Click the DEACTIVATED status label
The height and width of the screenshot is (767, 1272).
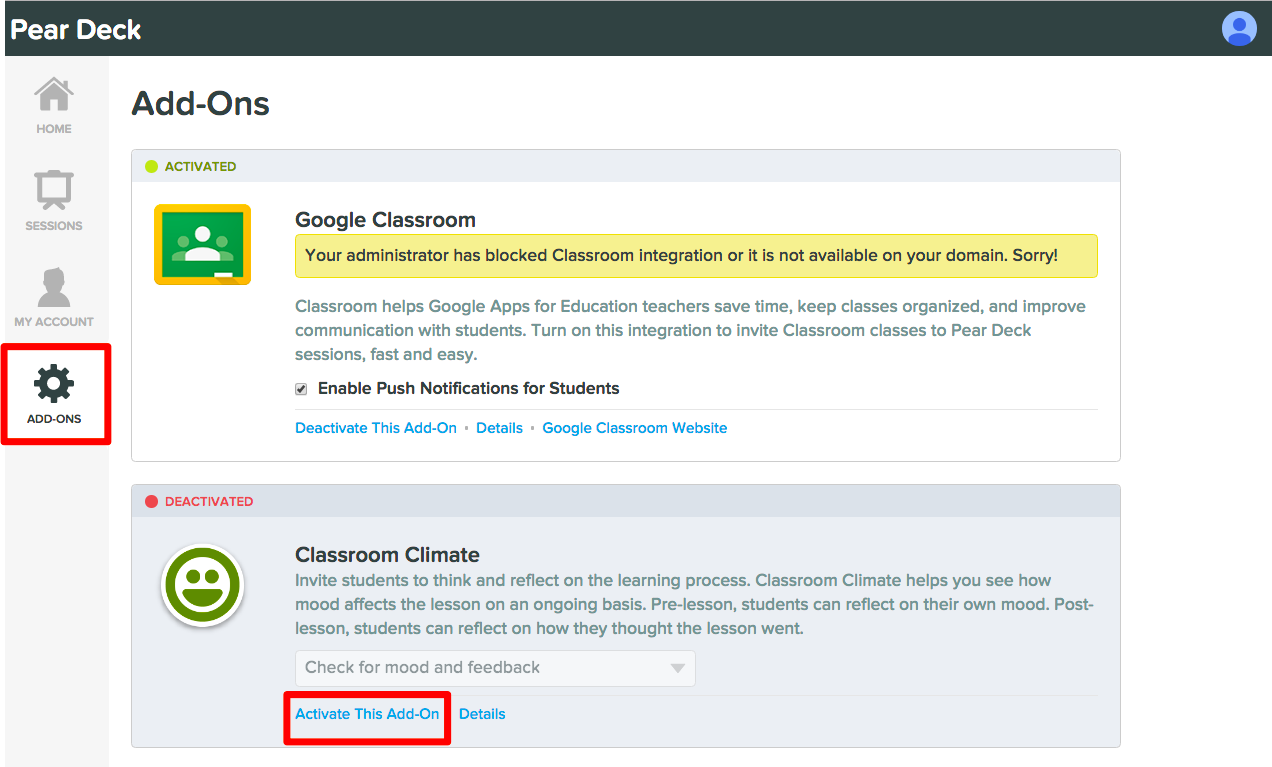(x=209, y=502)
